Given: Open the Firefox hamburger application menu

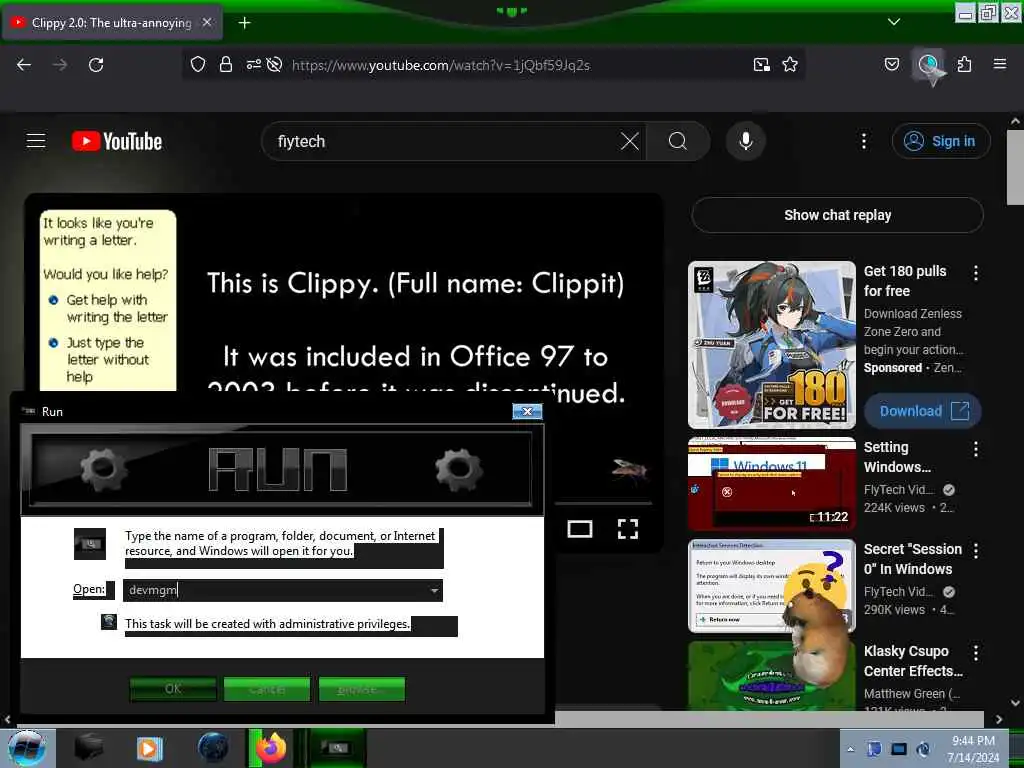Looking at the screenshot, I should click(1000, 64).
